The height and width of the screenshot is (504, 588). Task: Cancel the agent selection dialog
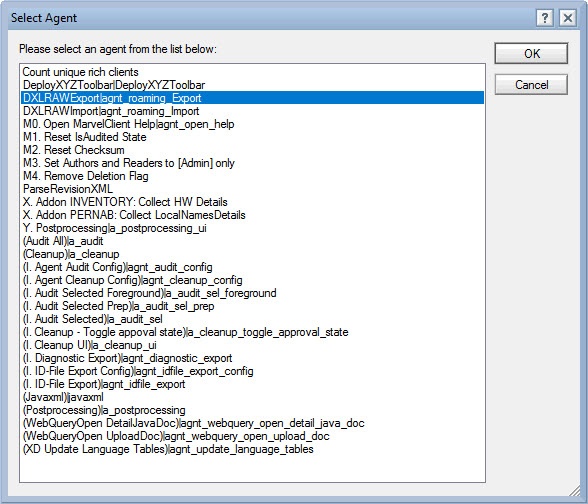coord(531,85)
